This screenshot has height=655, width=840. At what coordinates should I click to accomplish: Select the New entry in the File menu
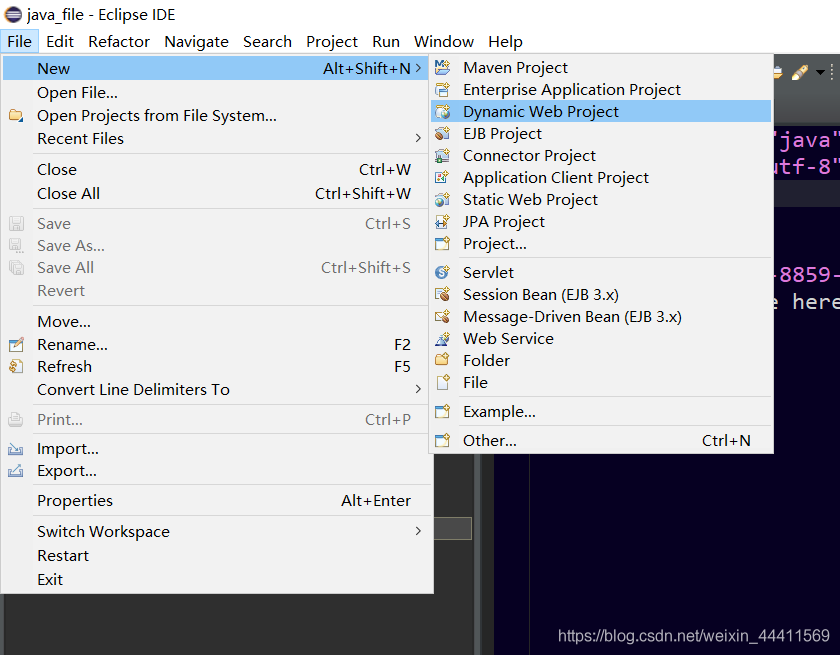click(217, 69)
